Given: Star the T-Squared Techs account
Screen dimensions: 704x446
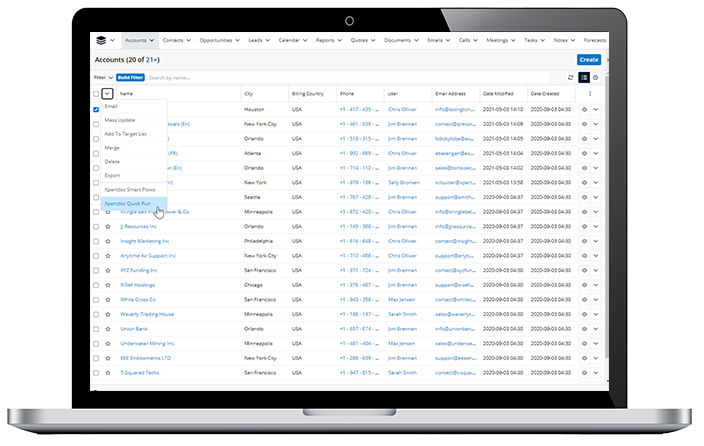Looking at the screenshot, I should 108,371.
